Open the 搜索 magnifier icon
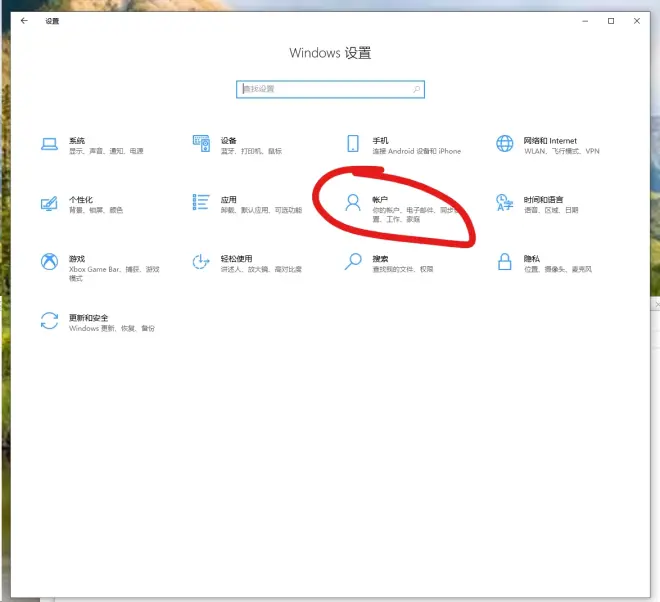Image resolution: width=660 pixels, height=602 pixels. click(353, 261)
